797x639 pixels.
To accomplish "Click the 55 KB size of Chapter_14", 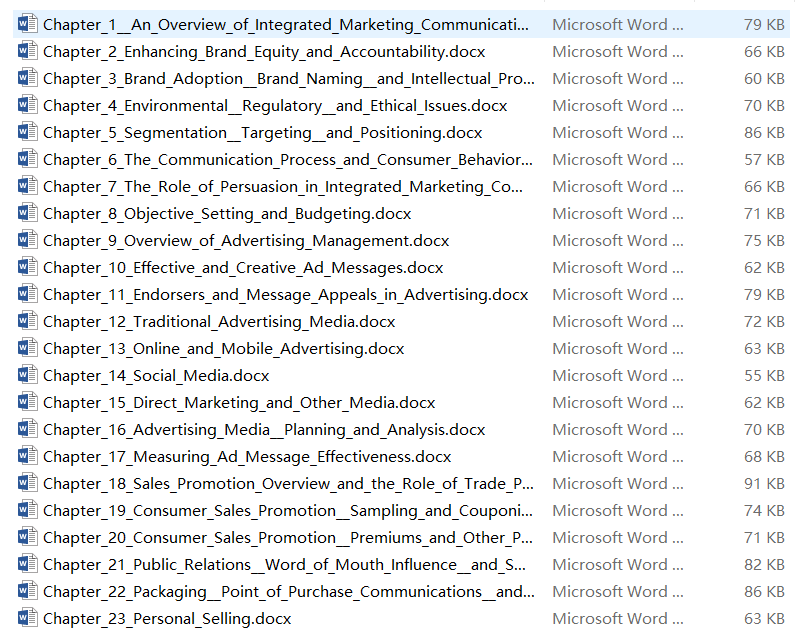I will click(x=764, y=375).
